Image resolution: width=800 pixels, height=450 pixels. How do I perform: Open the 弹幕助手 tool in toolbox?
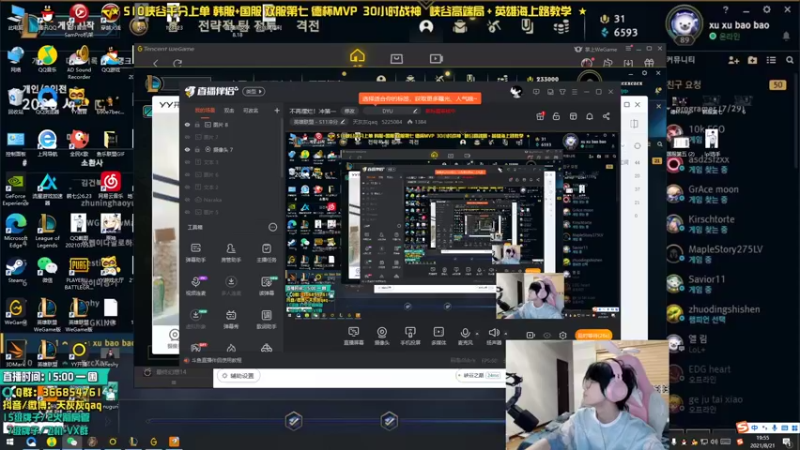pyautogui.click(x=195, y=252)
